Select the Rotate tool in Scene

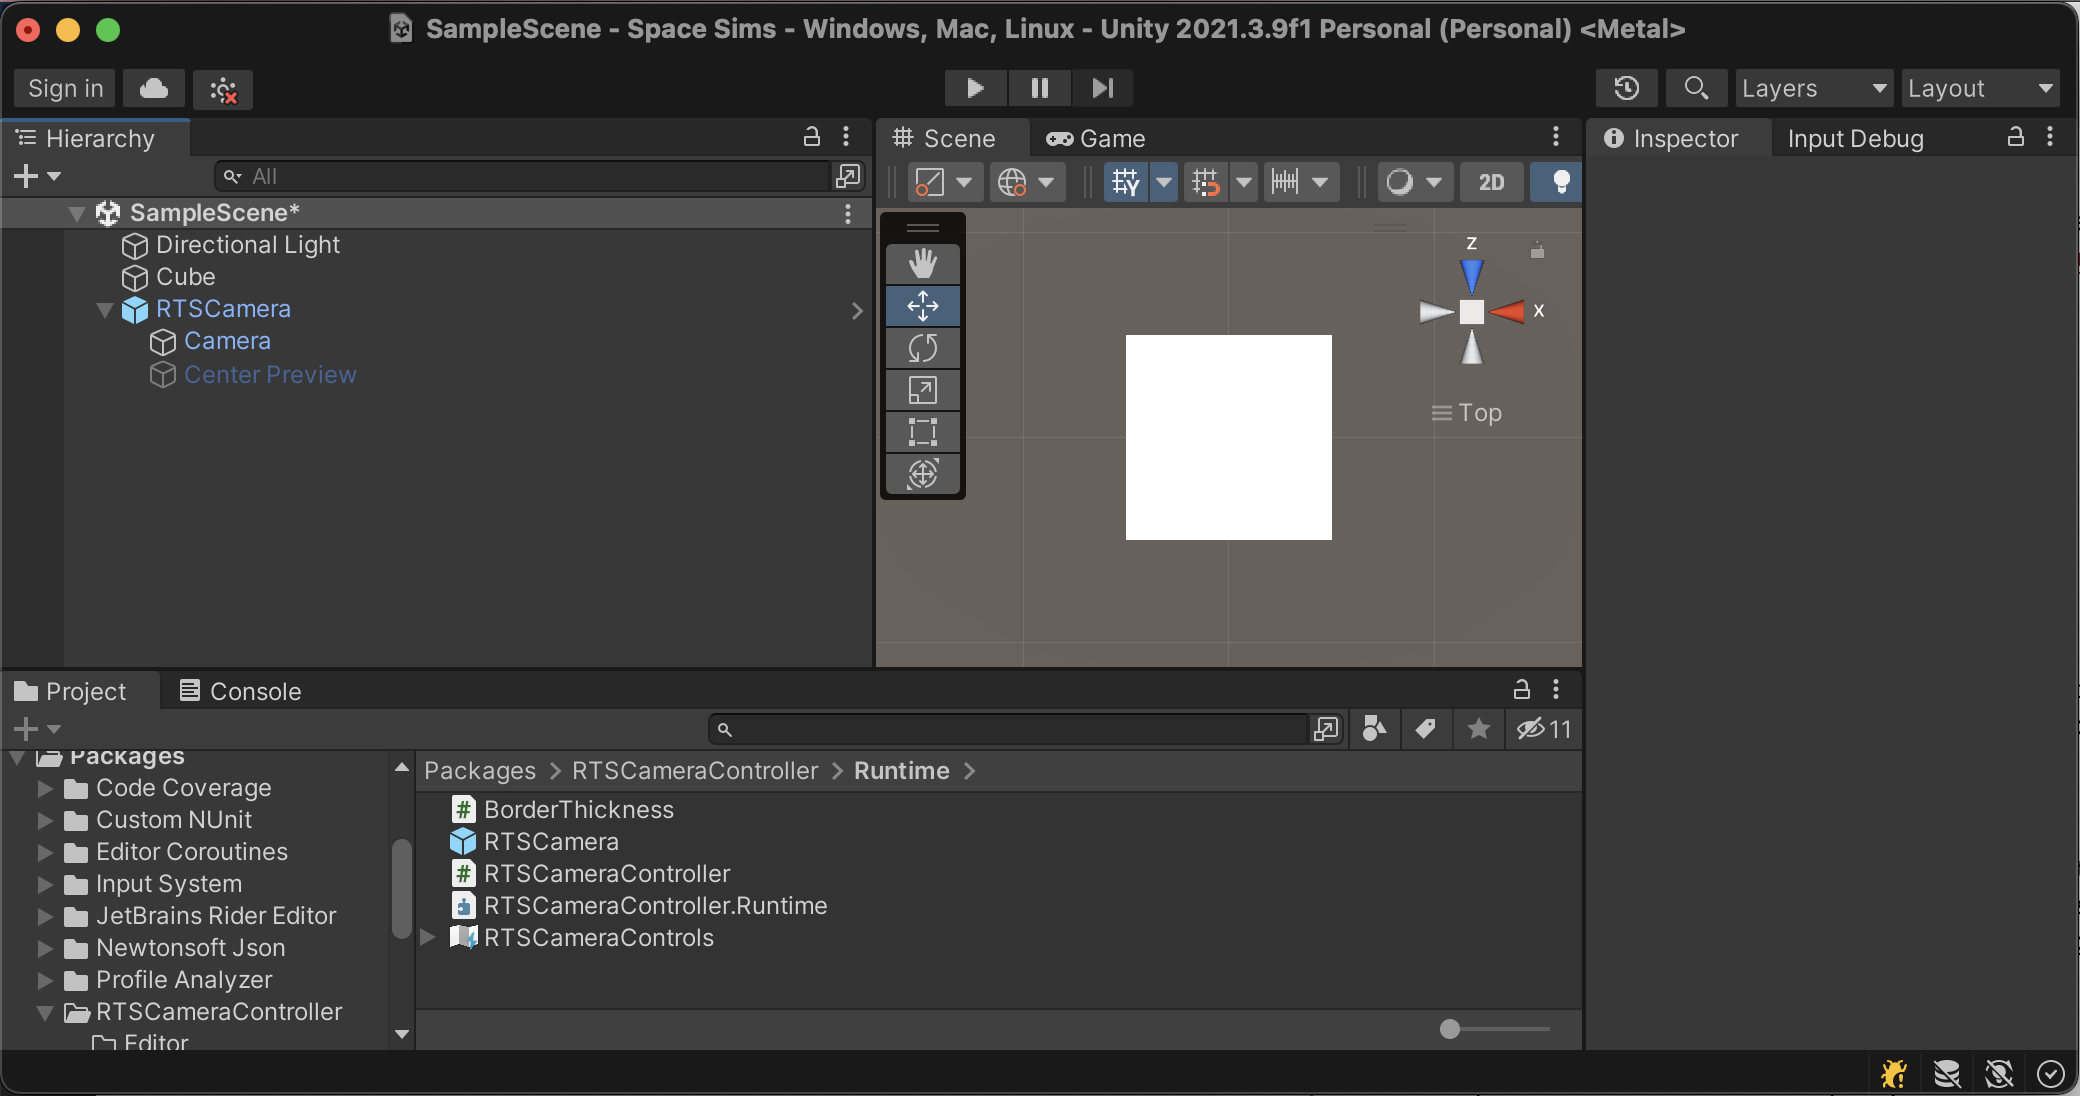coord(922,348)
